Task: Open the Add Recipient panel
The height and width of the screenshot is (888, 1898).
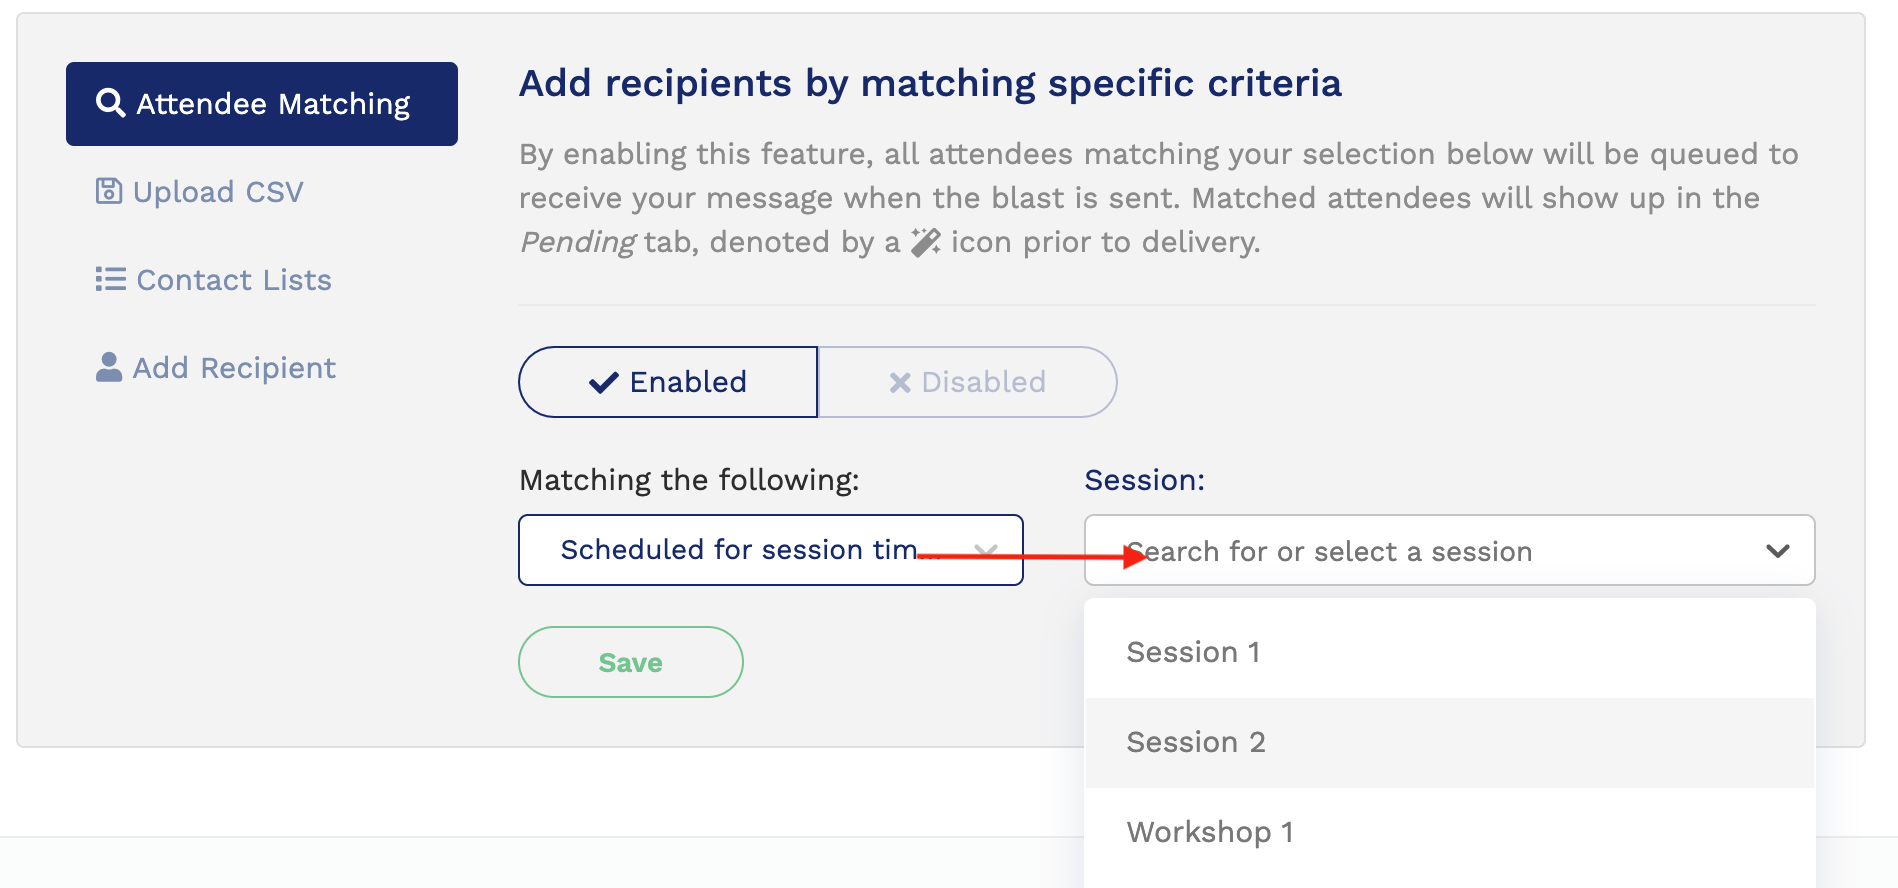Action: (234, 366)
